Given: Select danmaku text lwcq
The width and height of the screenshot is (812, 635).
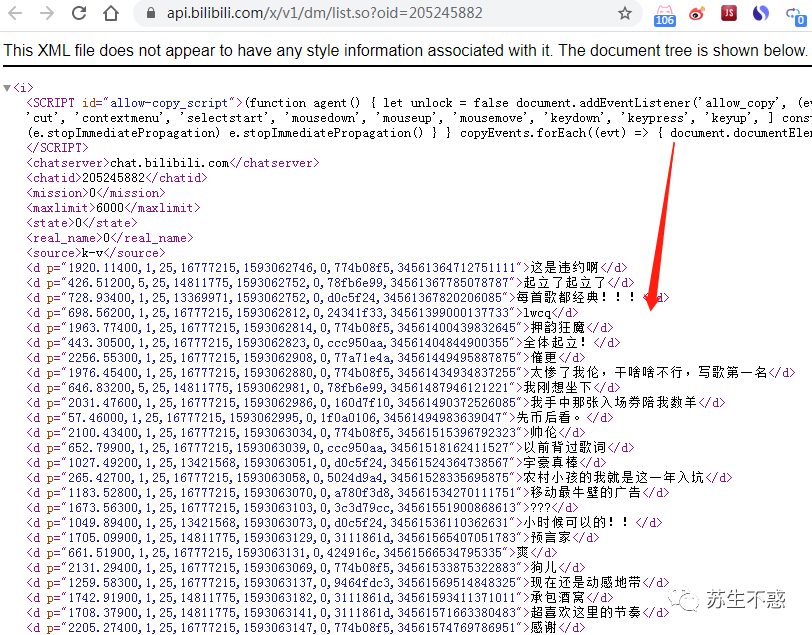Looking at the screenshot, I should point(537,313).
